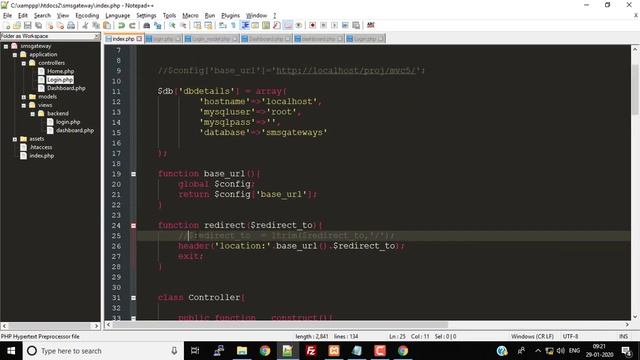The height and width of the screenshot is (360, 640).
Task: Click the Copy toolbar icon
Action: [96, 25]
